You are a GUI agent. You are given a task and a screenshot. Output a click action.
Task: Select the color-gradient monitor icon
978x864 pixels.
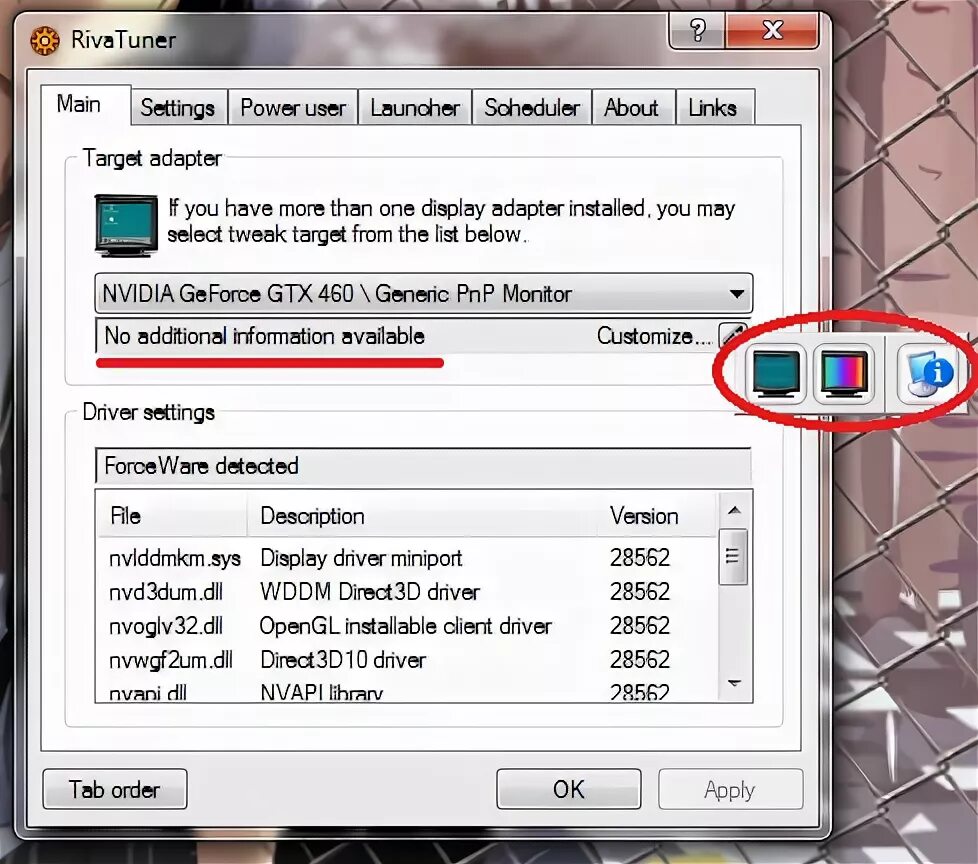click(x=844, y=374)
